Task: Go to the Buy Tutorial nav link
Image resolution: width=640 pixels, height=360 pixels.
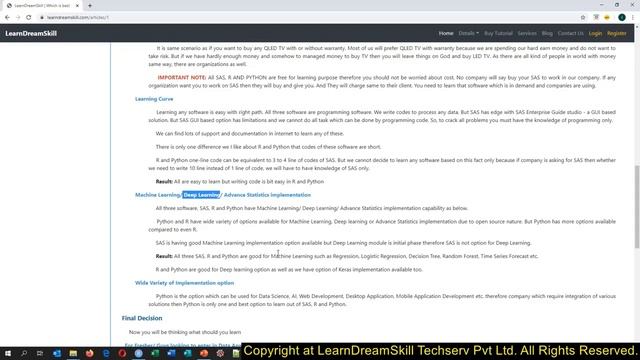Action: [x=498, y=33]
